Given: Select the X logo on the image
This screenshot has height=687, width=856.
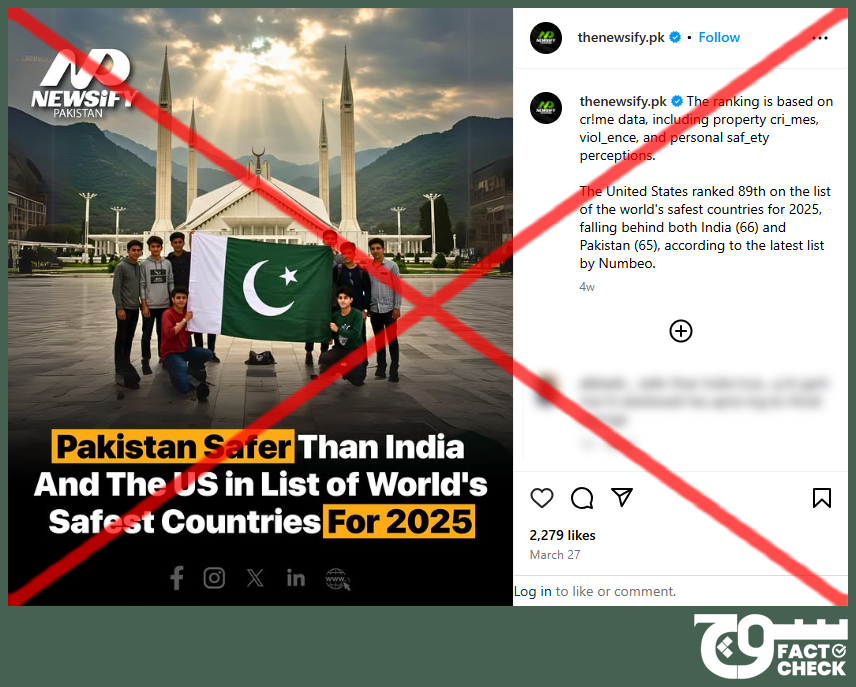Looking at the screenshot, I should tap(255, 578).
